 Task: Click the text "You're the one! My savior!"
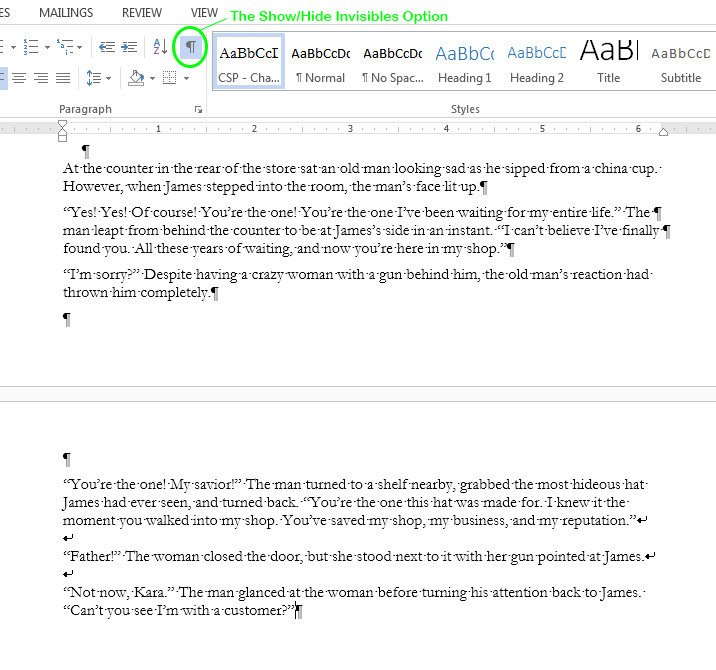tap(153, 484)
